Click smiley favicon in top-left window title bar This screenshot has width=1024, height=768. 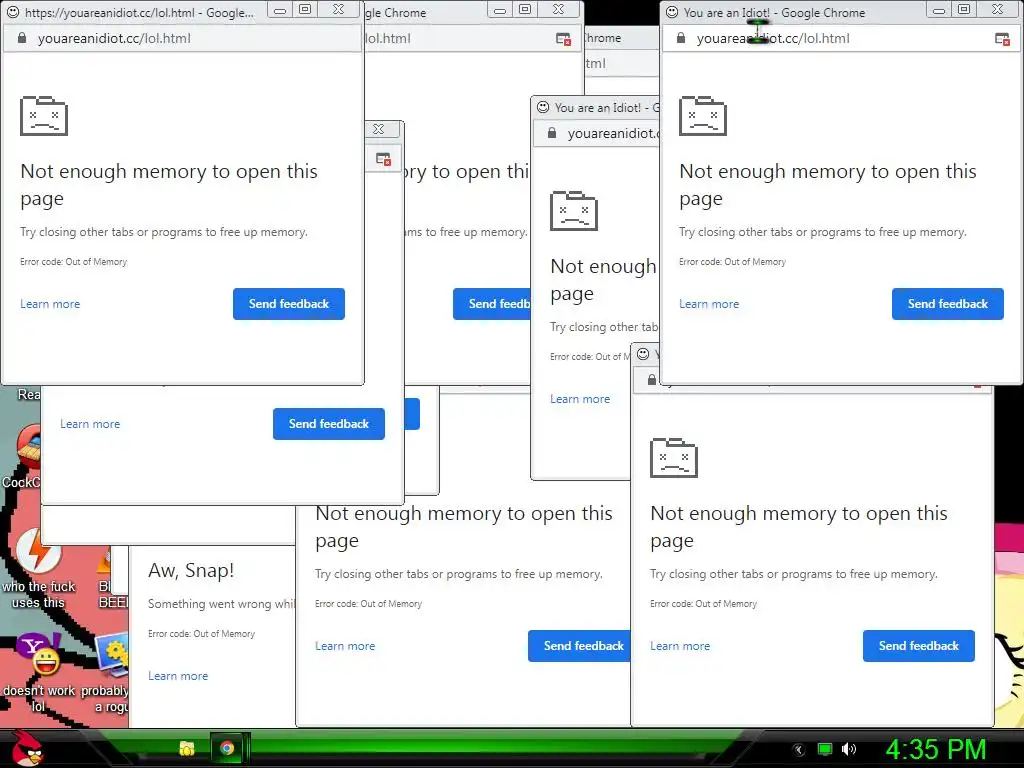[13, 12]
